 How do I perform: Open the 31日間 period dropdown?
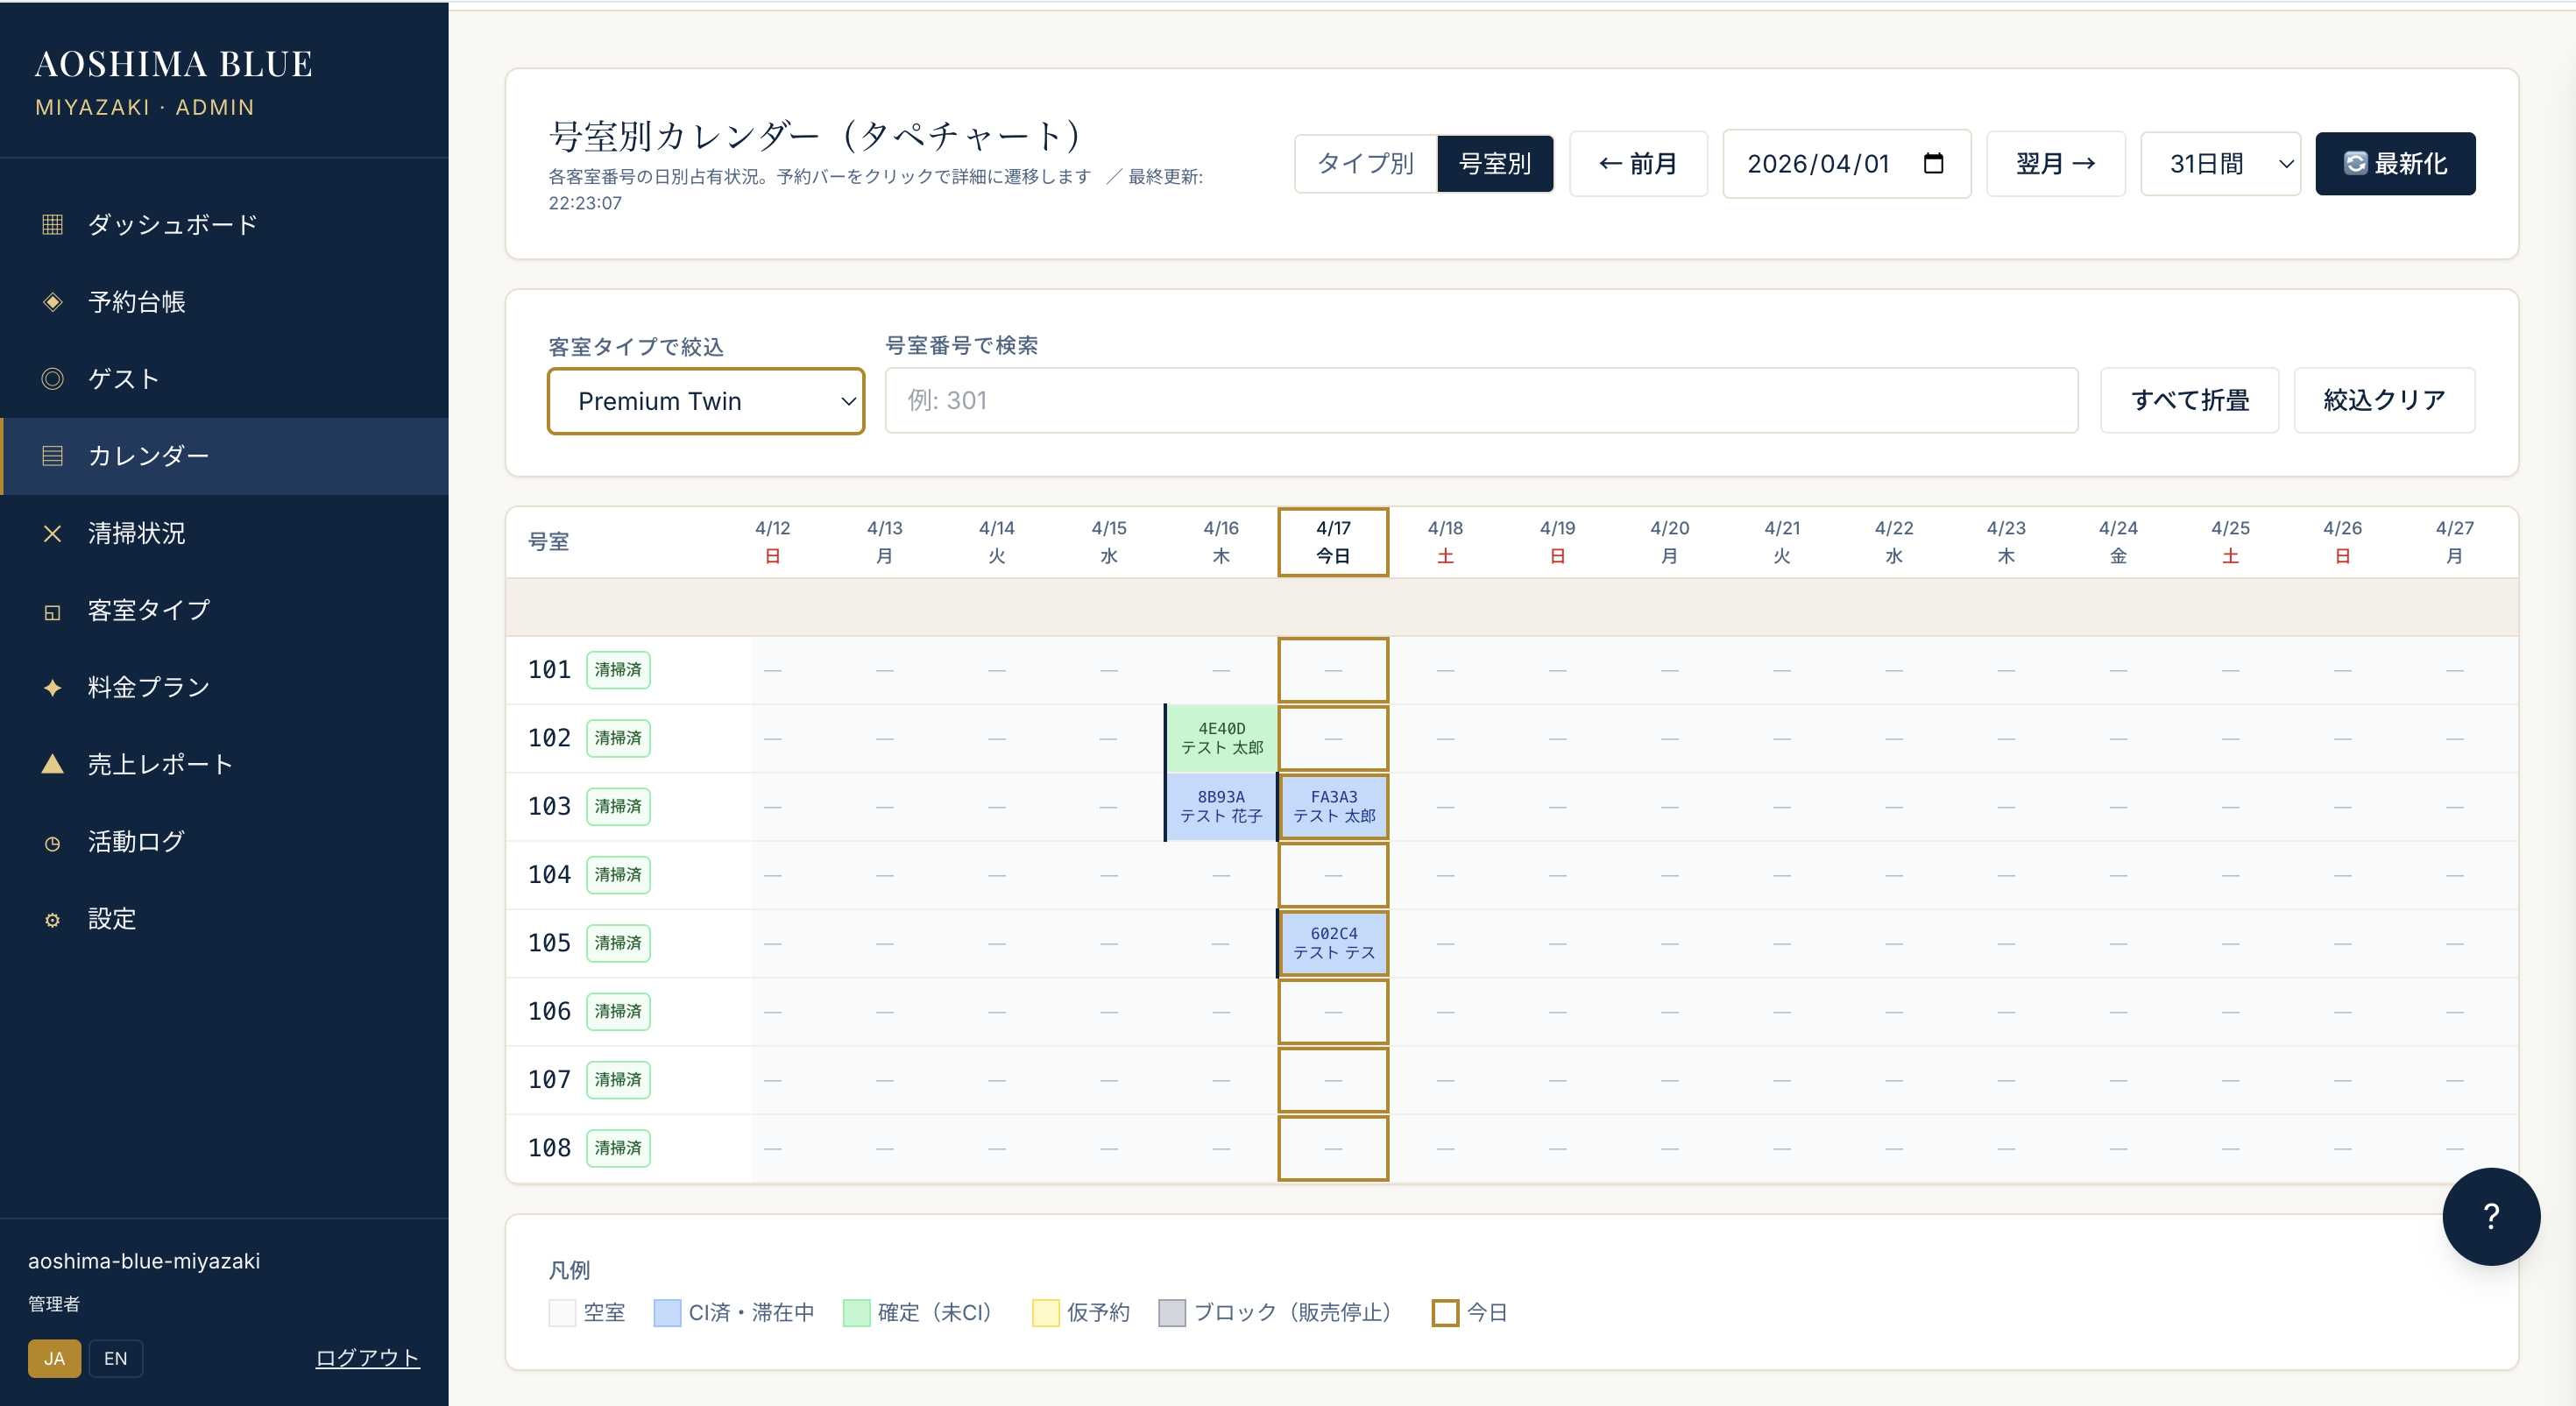pos(2220,163)
